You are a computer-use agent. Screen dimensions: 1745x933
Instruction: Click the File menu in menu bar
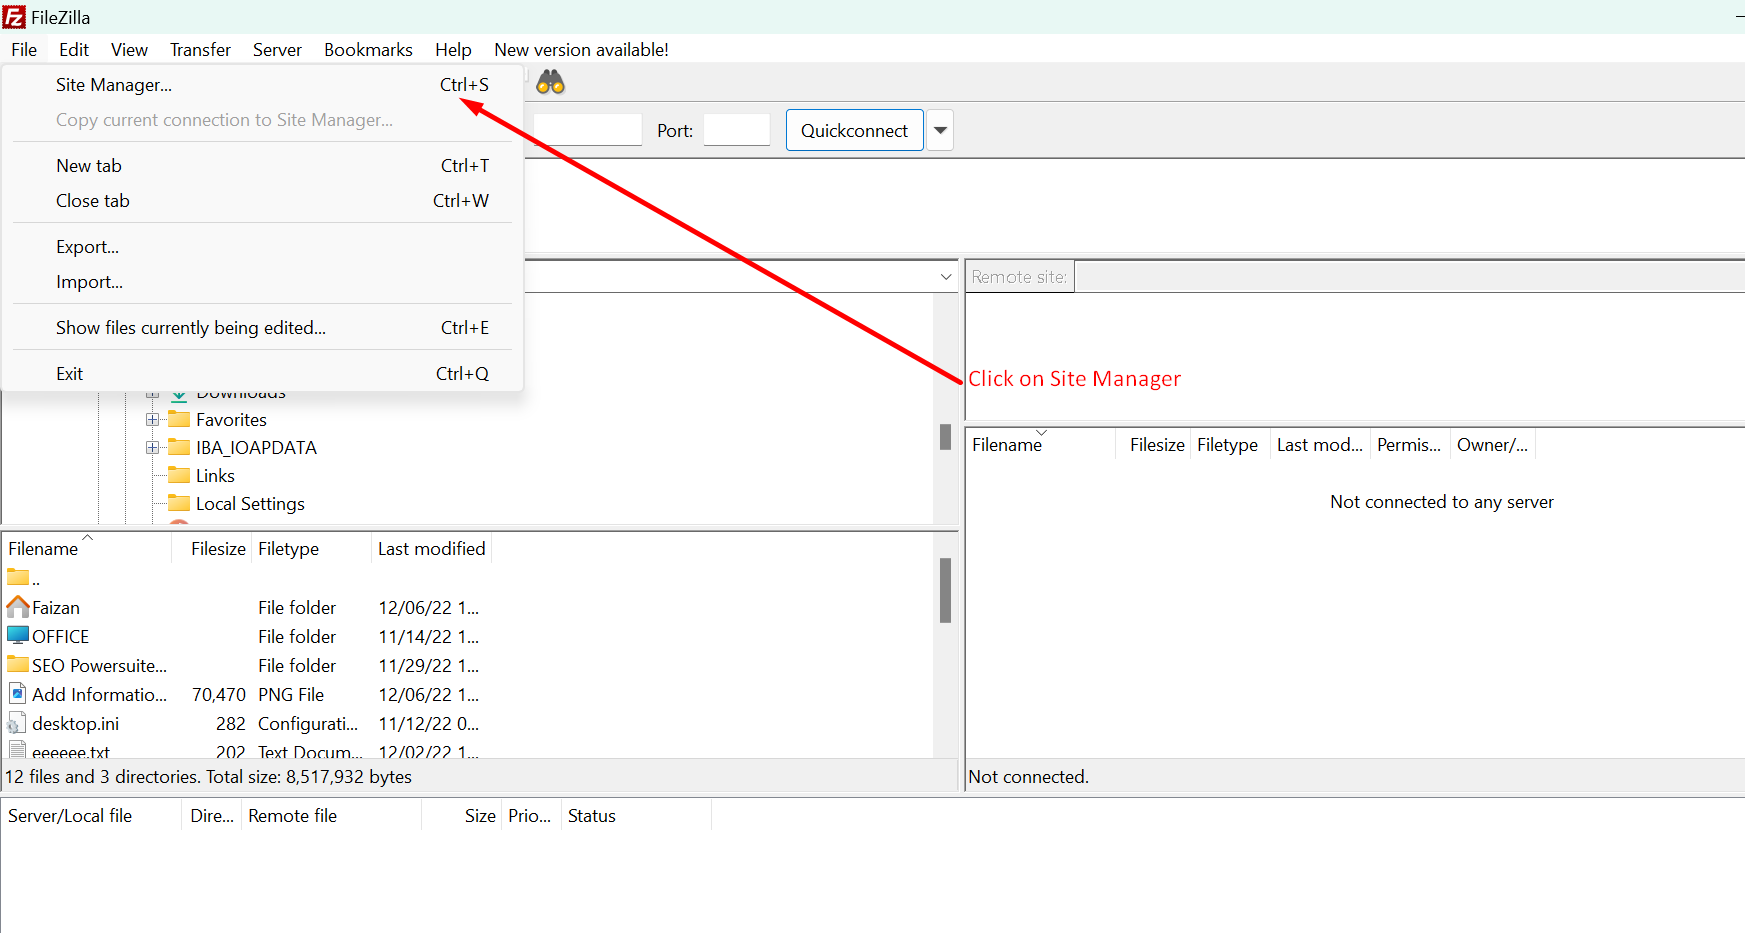click(x=24, y=50)
